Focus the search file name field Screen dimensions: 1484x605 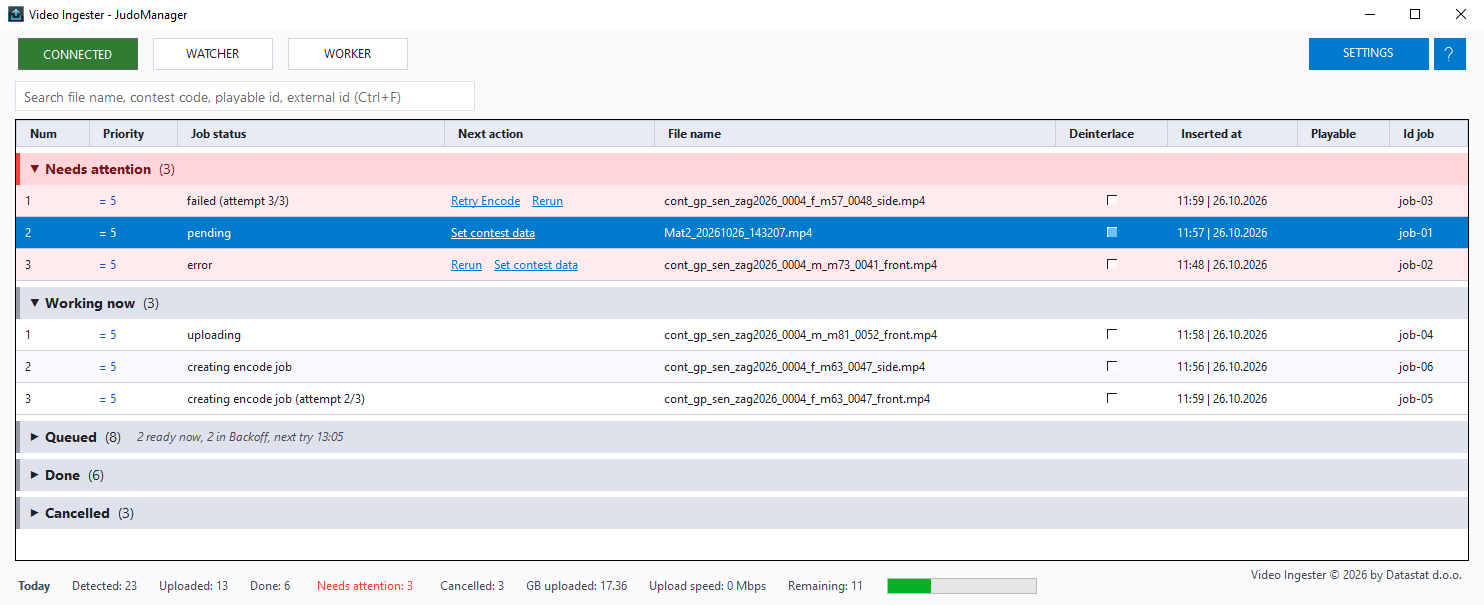pyautogui.click(x=245, y=96)
